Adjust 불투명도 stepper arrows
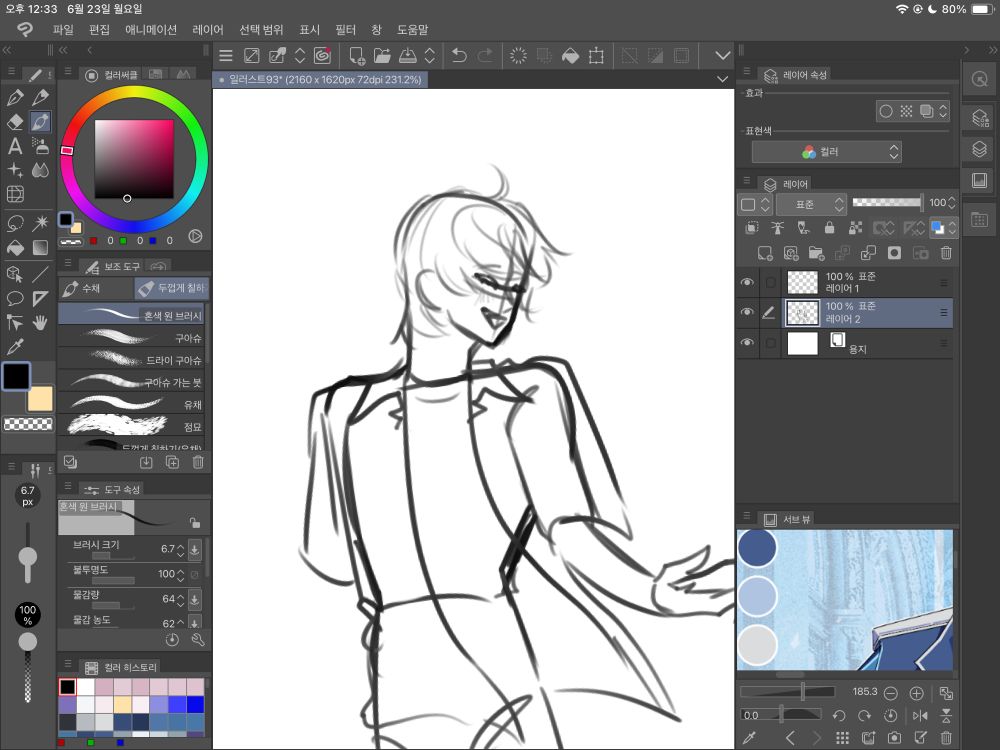 [x=180, y=574]
